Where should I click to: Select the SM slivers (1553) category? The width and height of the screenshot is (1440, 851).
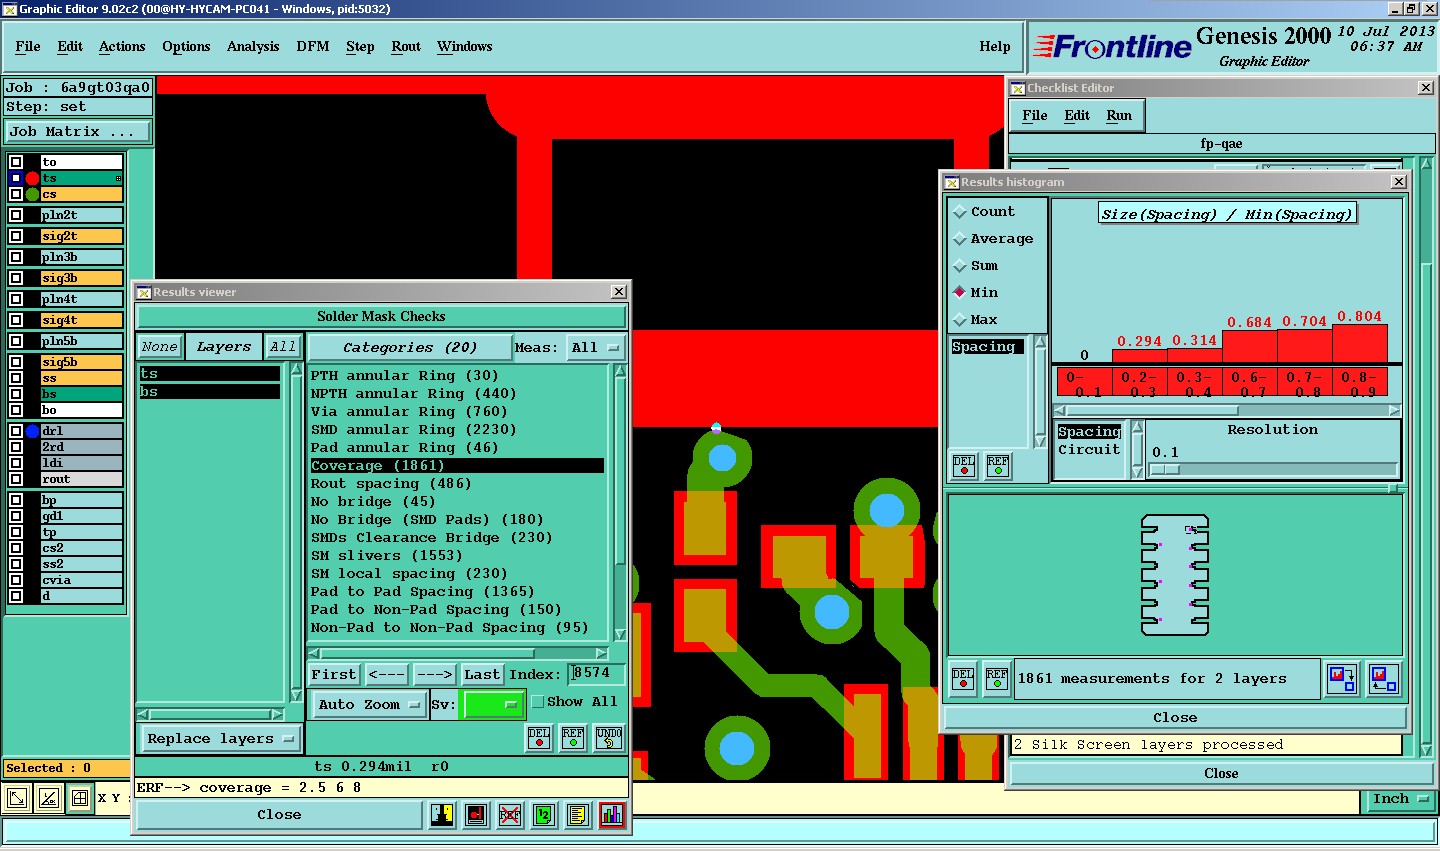coord(457,556)
